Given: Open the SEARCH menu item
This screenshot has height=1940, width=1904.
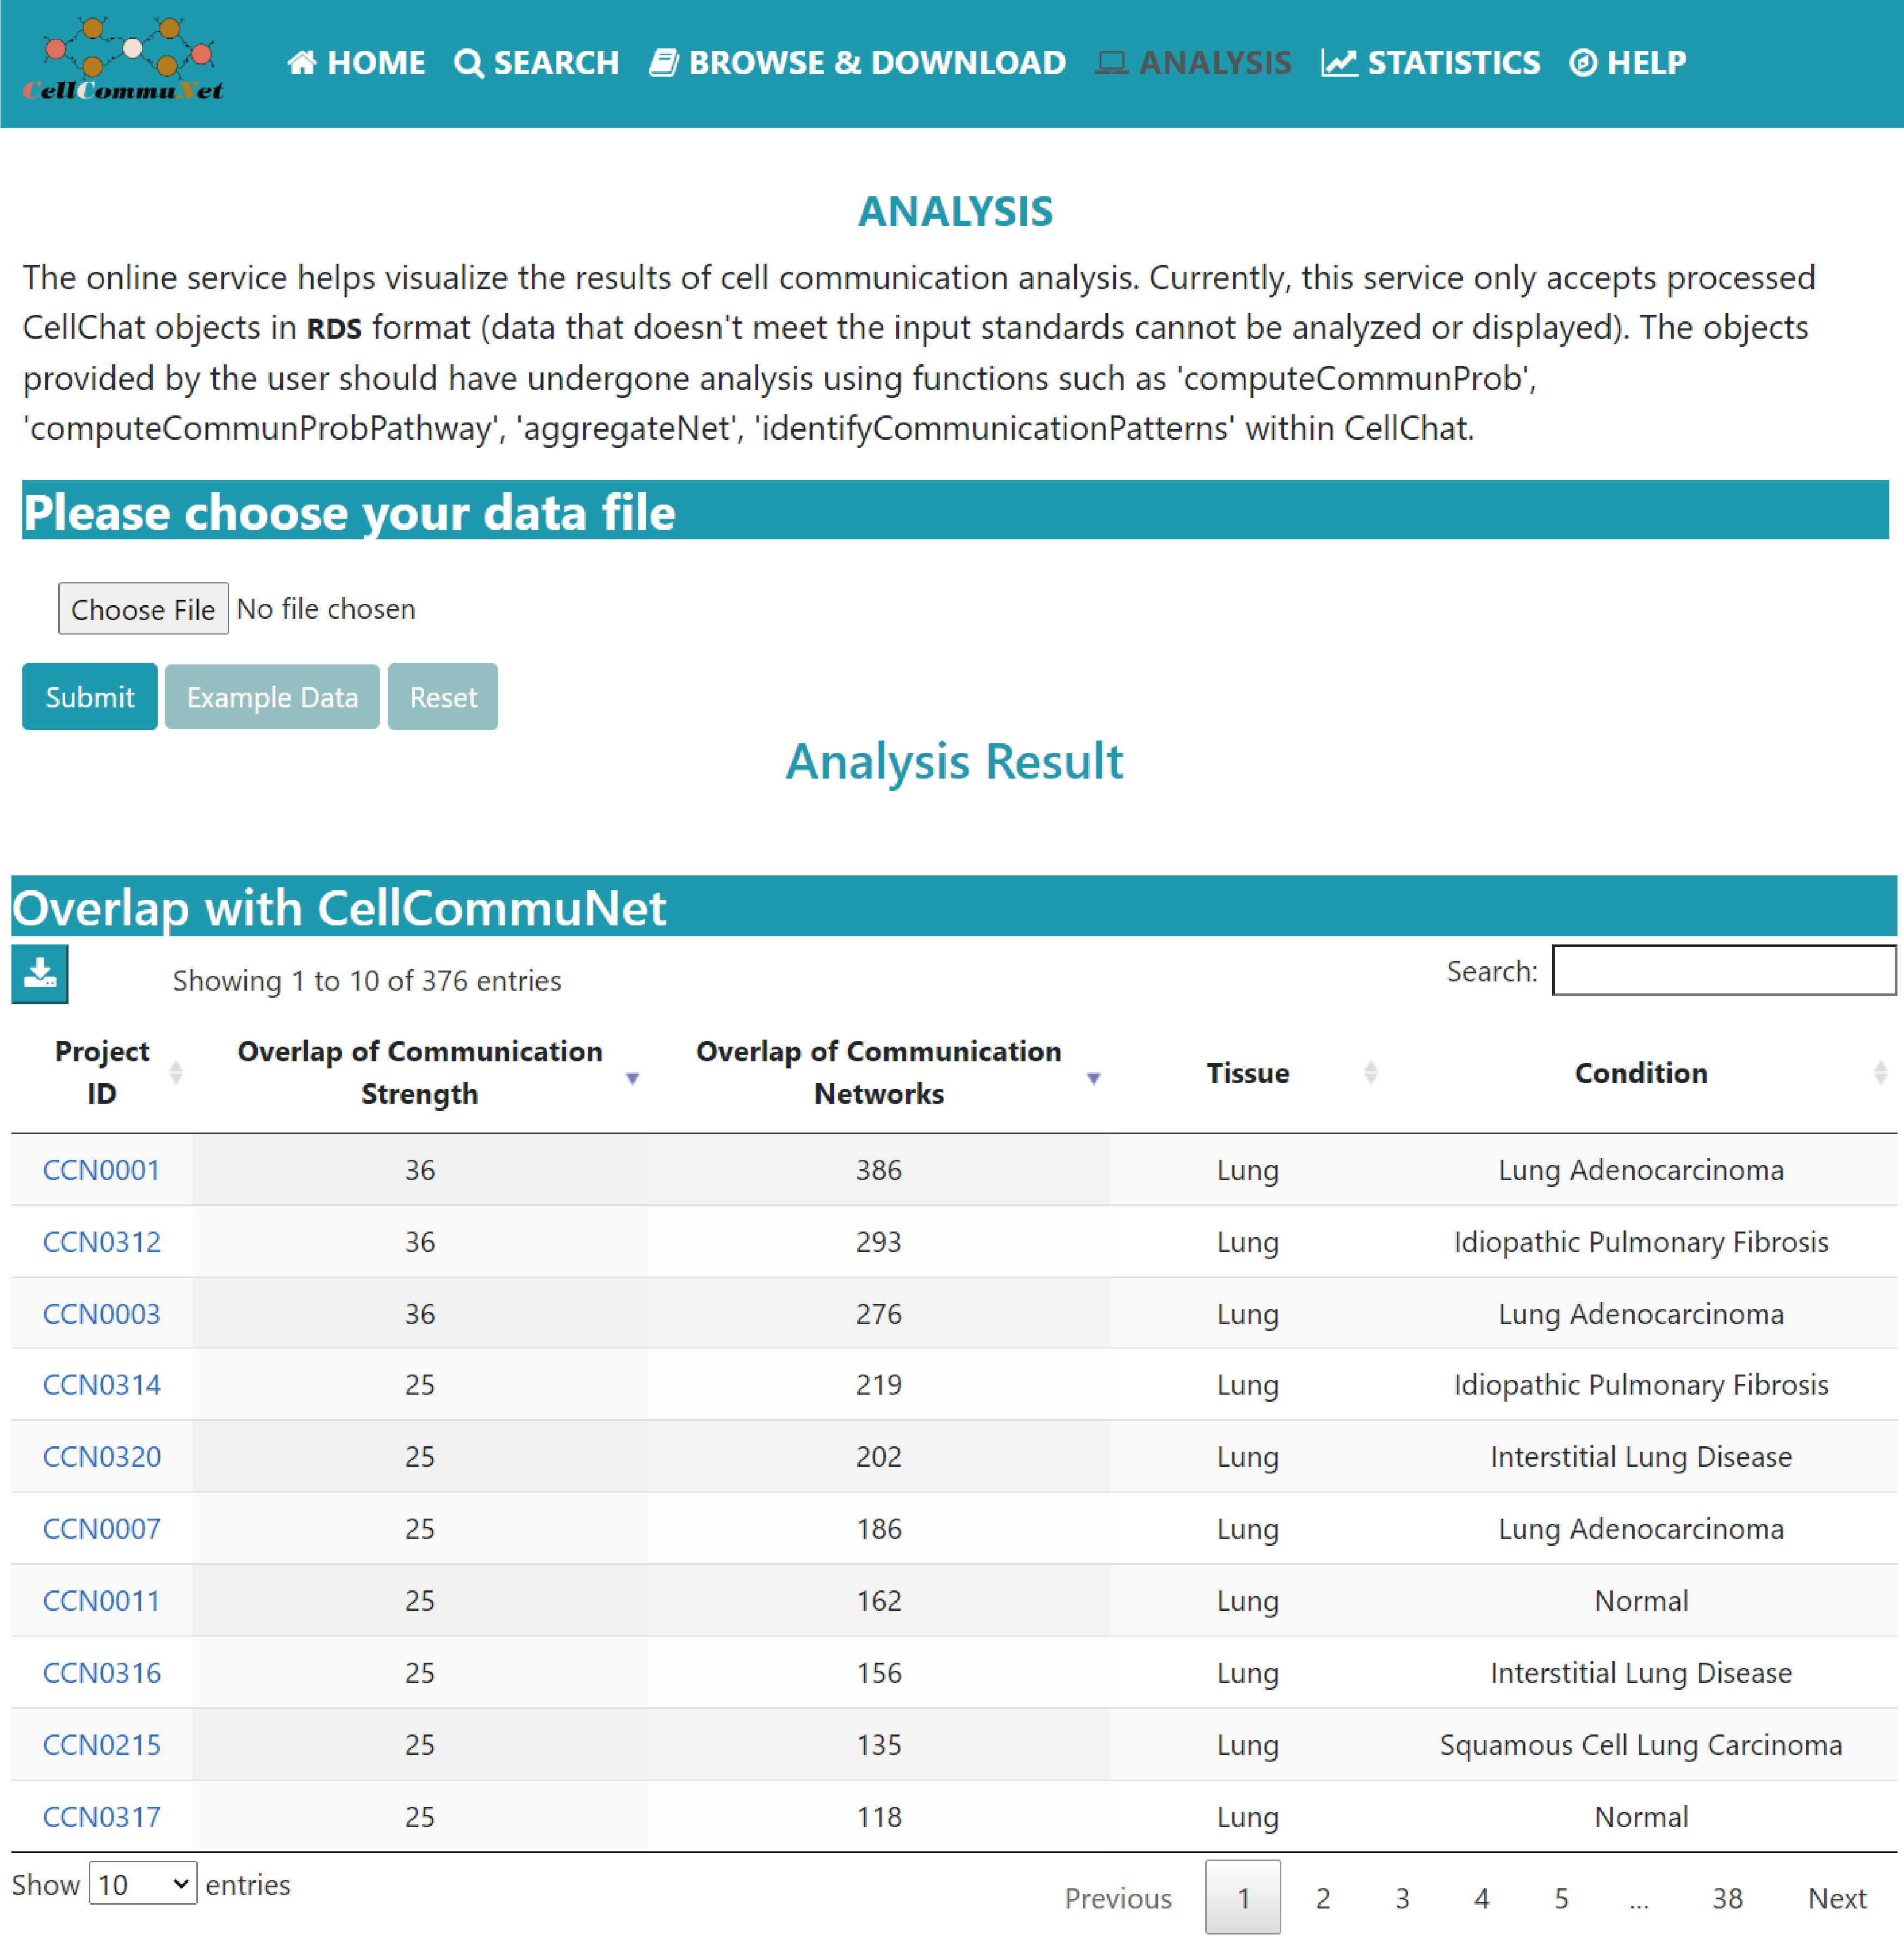Looking at the screenshot, I should pos(536,63).
